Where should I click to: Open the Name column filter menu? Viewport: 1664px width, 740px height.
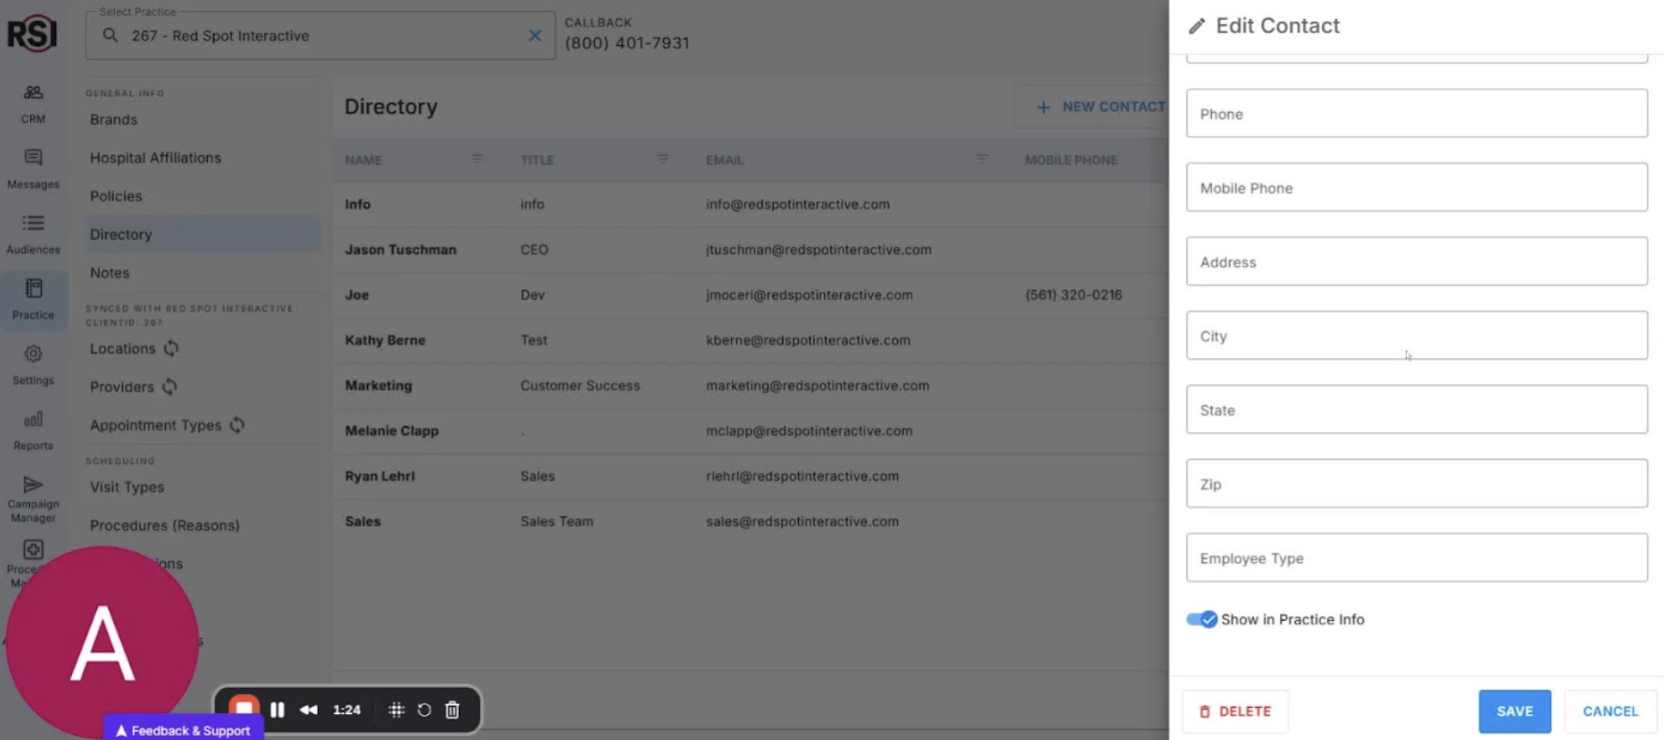click(x=478, y=160)
